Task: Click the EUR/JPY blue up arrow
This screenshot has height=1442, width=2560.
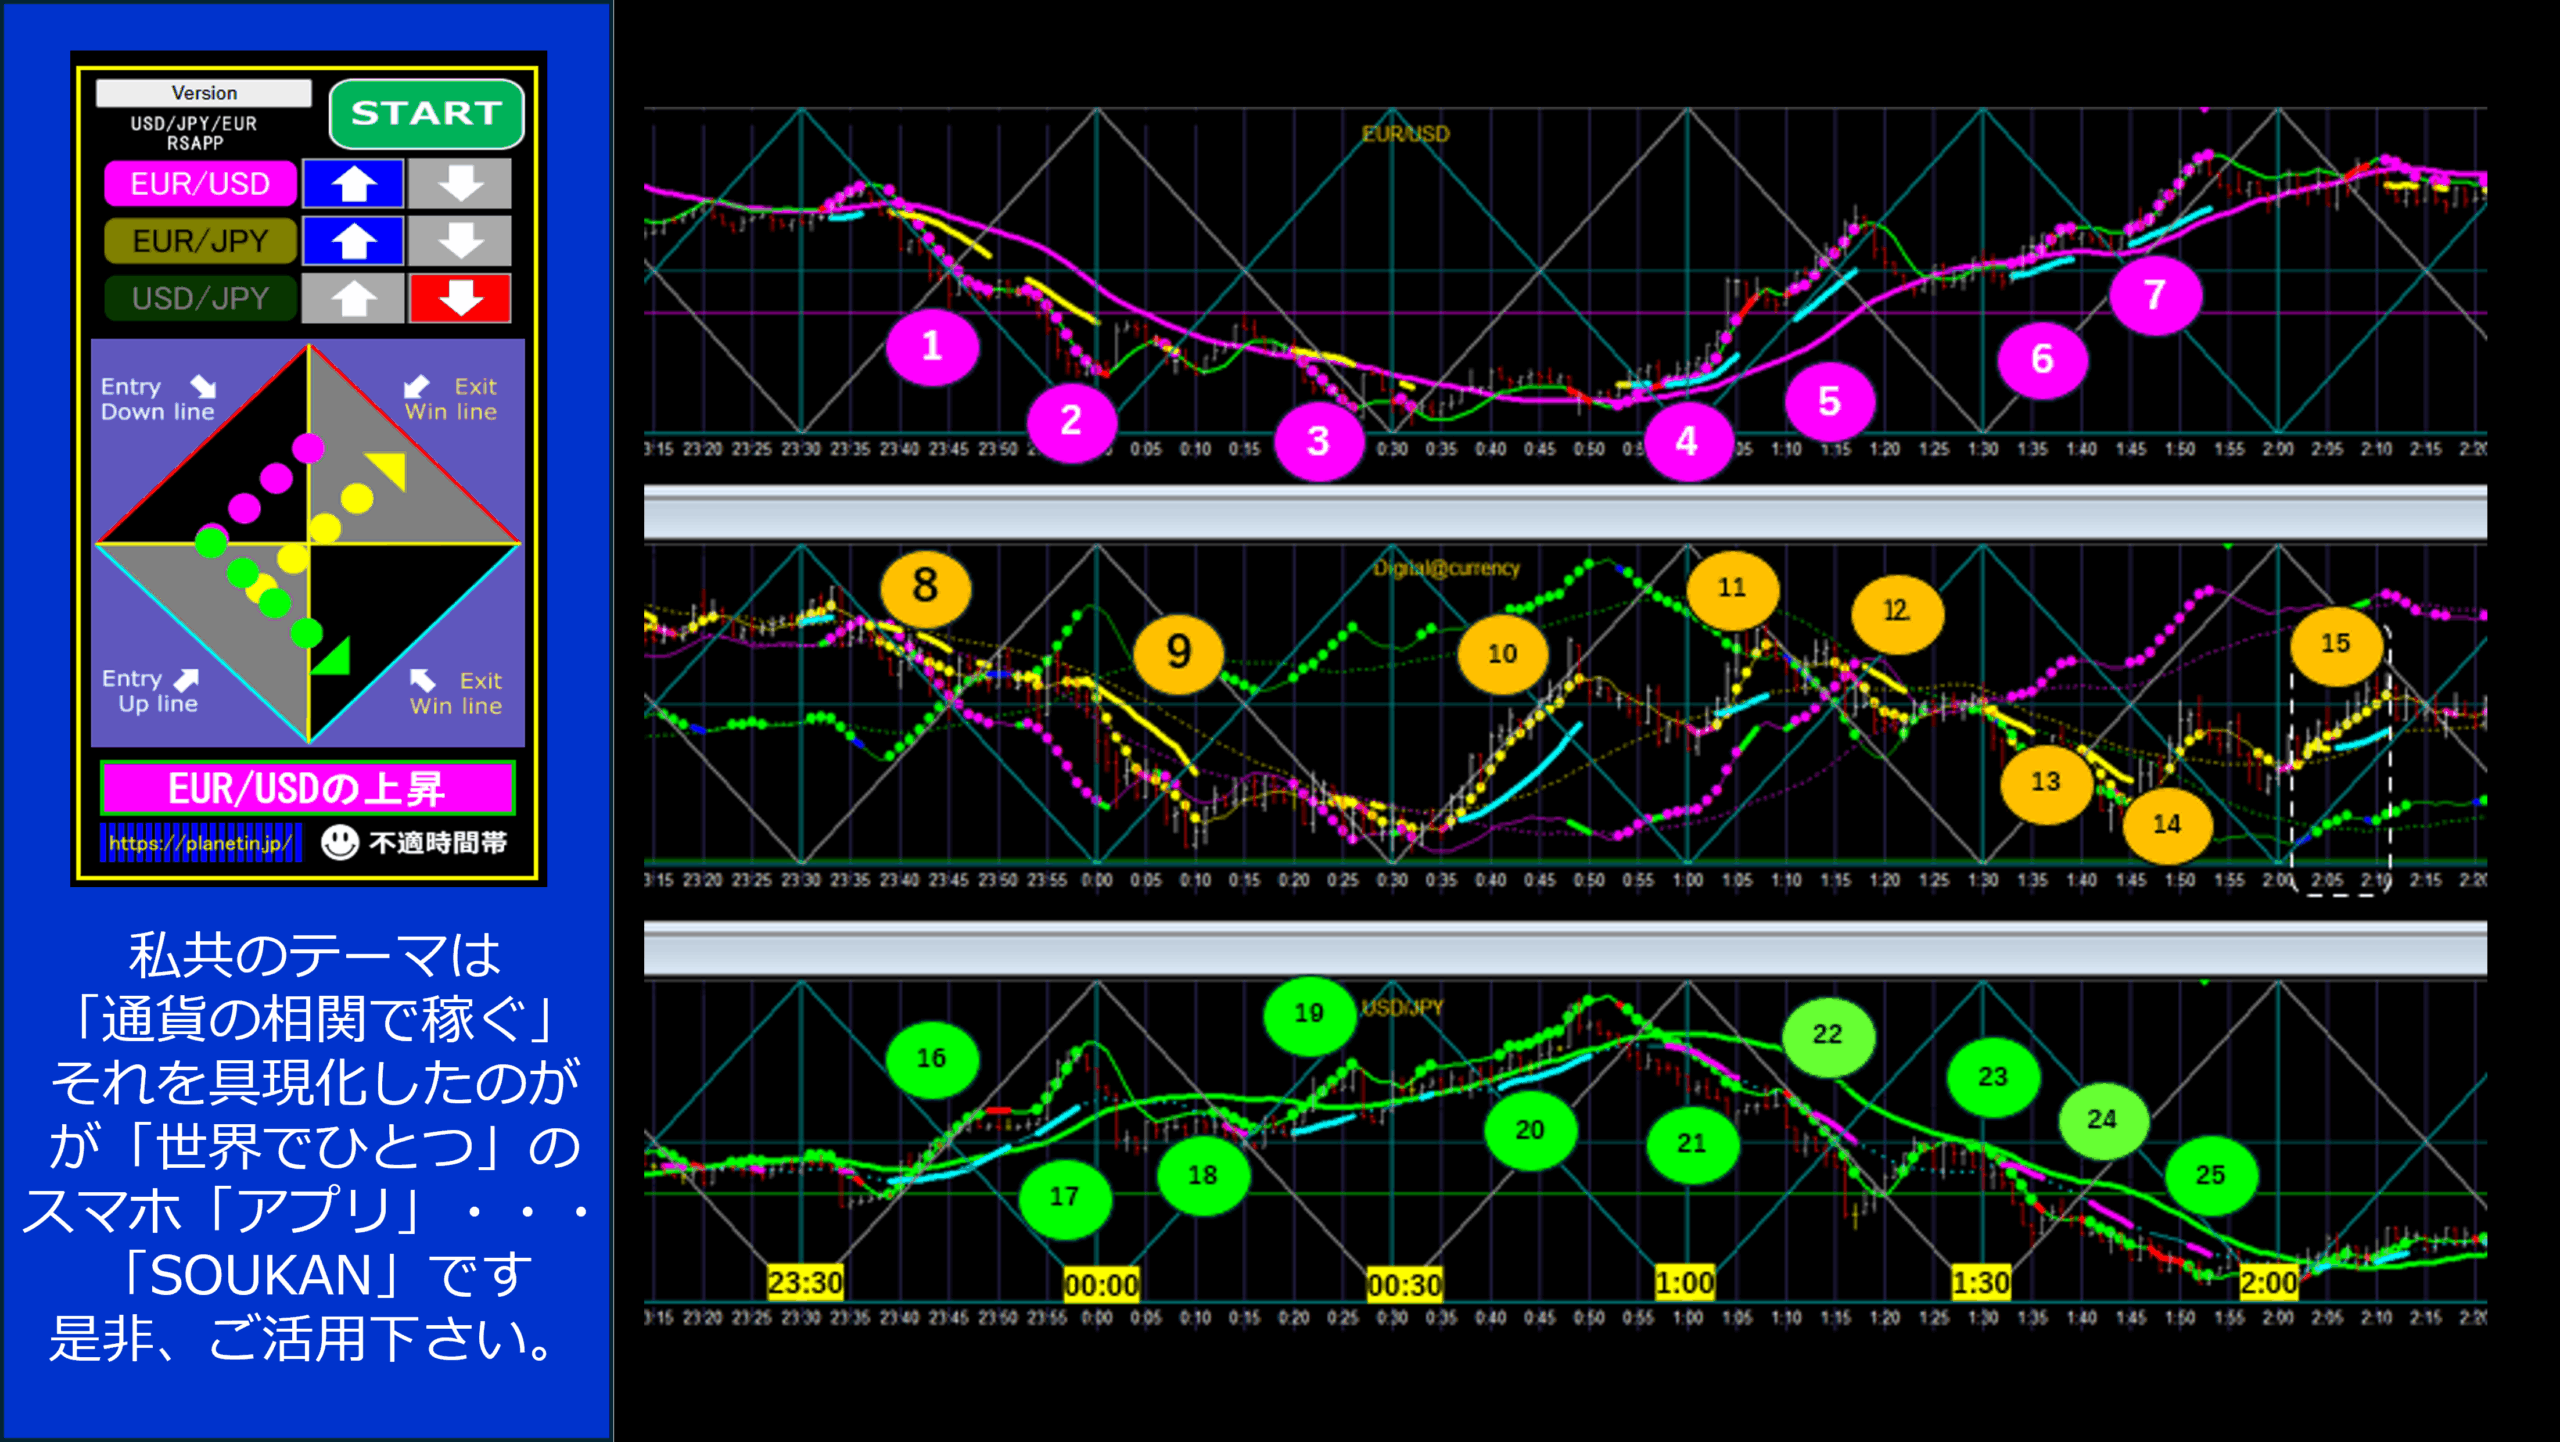Action: coord(353,241)
